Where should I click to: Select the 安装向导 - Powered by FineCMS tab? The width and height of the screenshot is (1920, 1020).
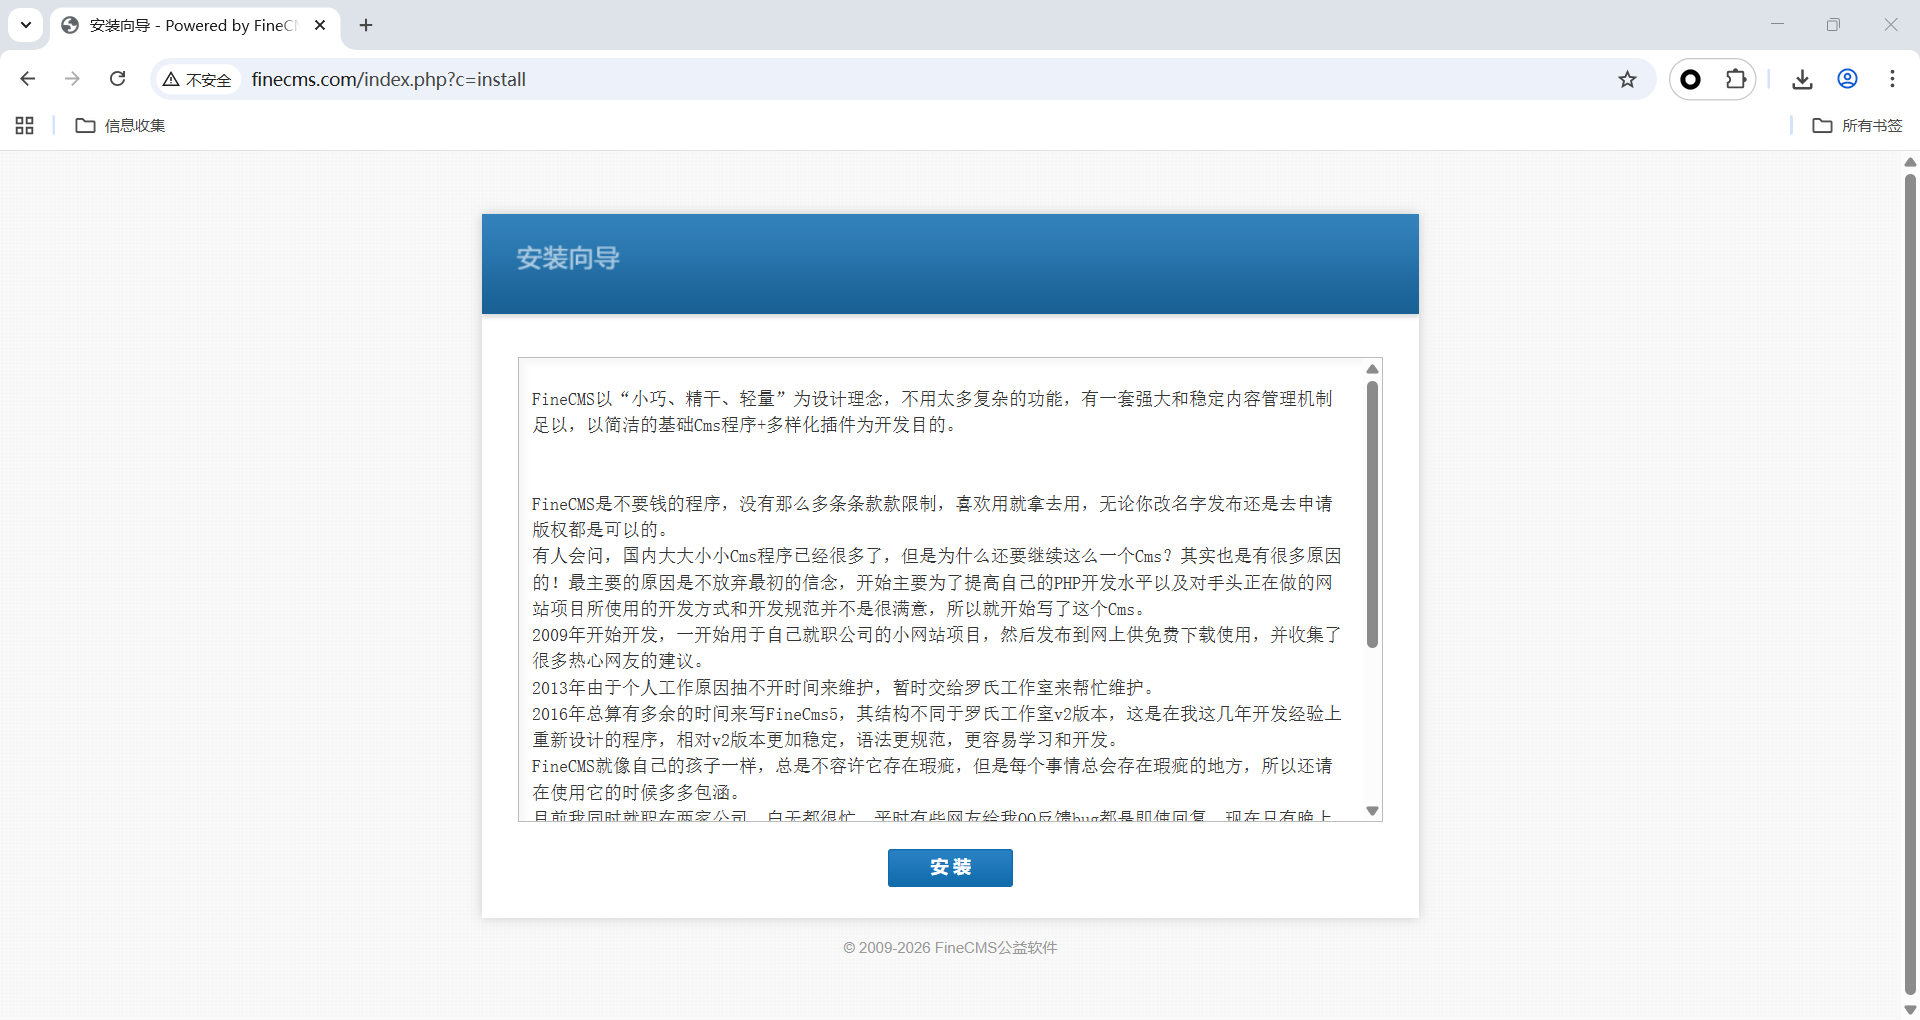(194, 25)
